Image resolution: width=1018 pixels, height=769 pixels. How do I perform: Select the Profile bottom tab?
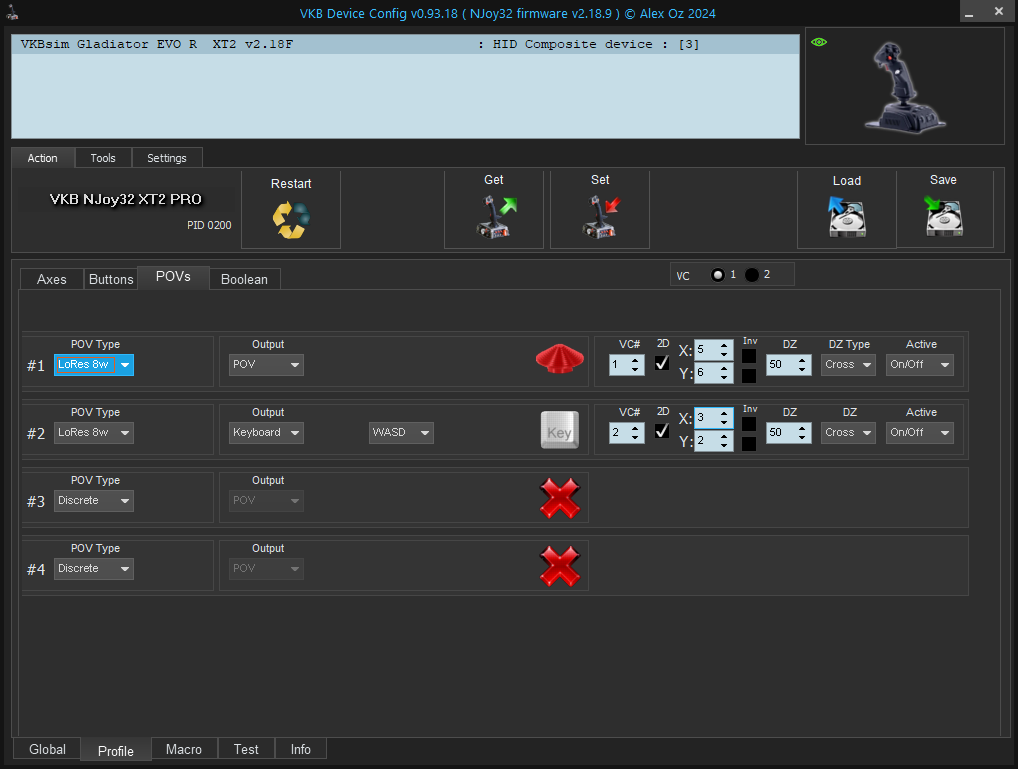tap(116, 750)
